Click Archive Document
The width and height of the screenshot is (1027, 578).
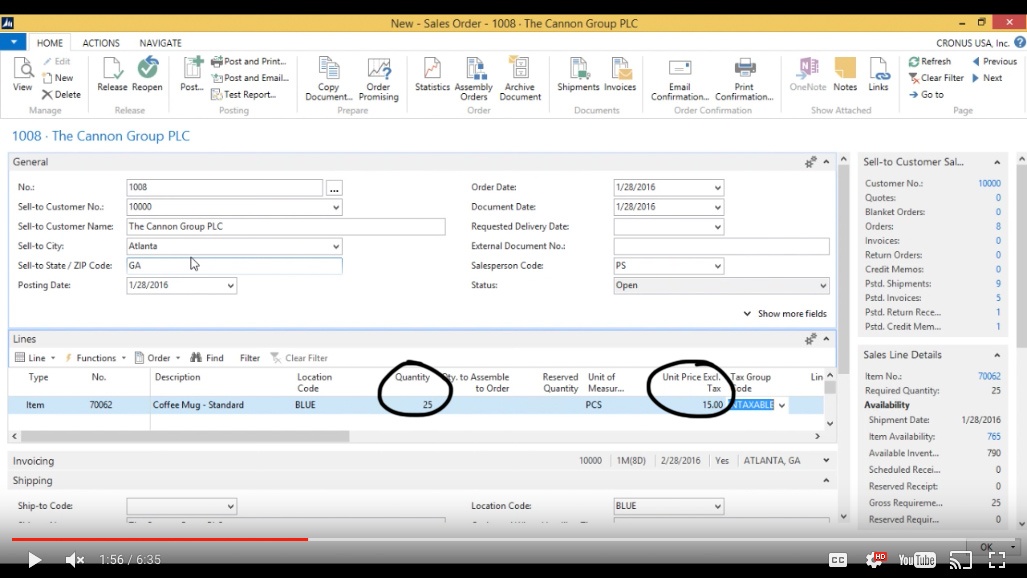520,79
